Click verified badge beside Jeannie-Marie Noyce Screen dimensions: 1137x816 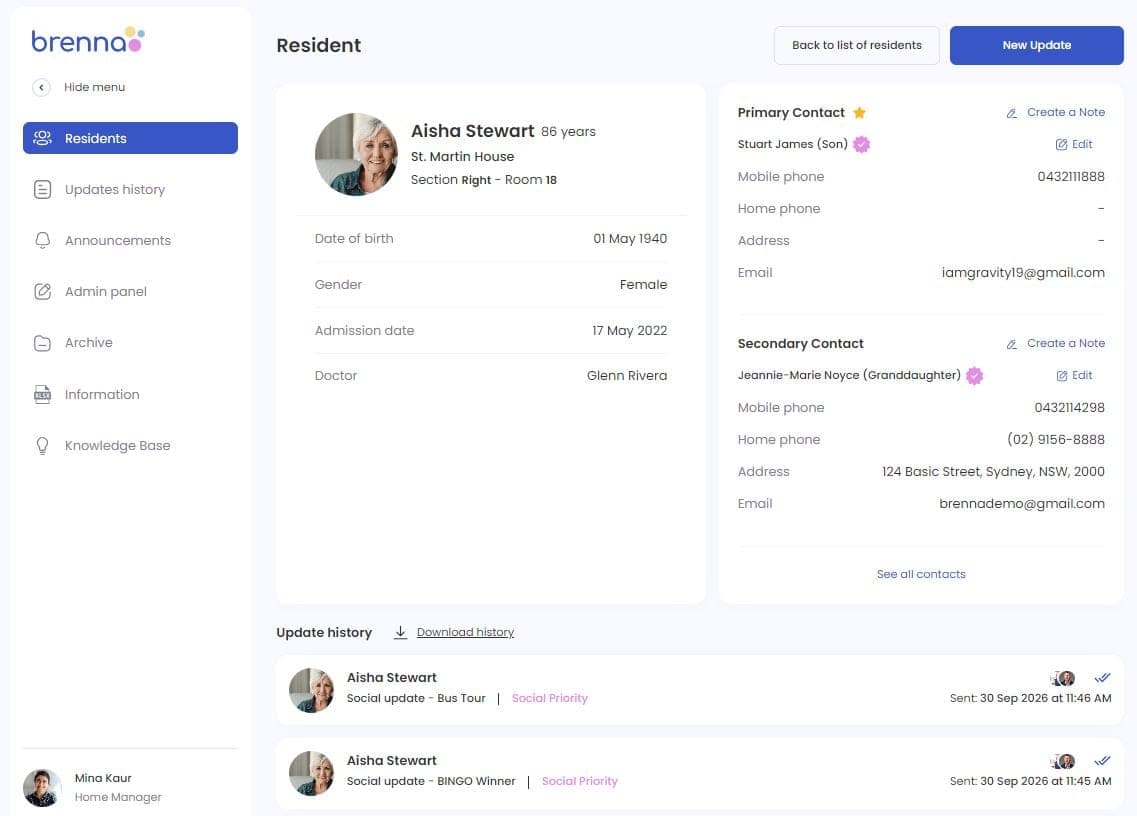[x=975, y=376]
